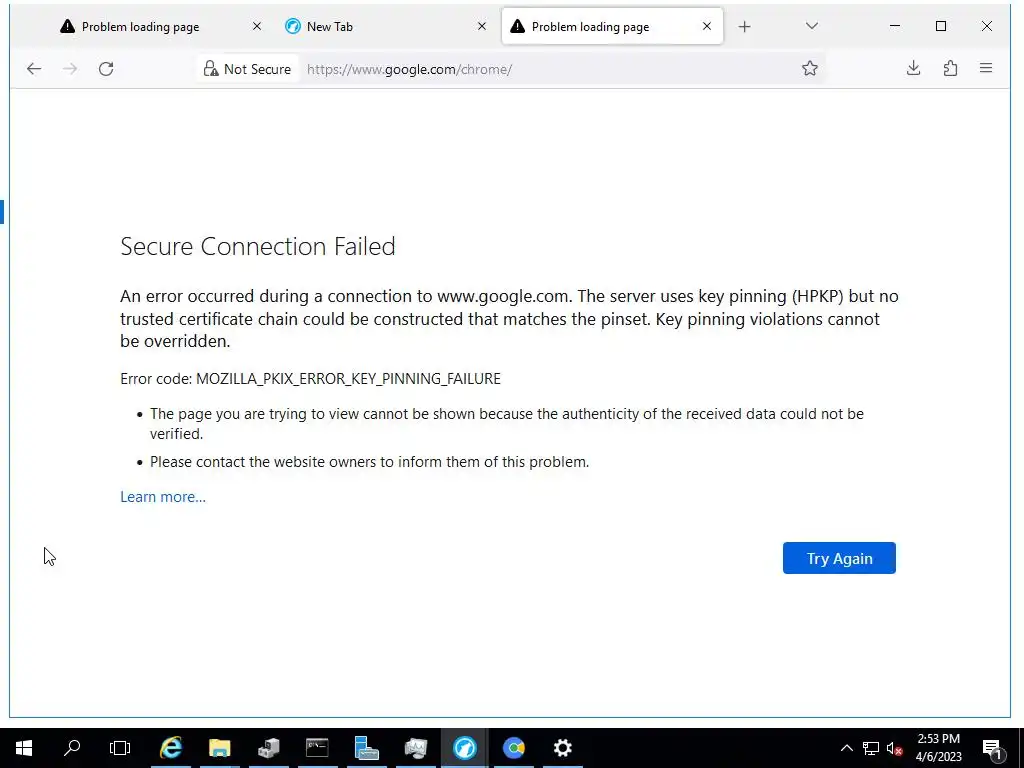Click the Try Again button
Image resolution: width=1024 pixels, height=768 pixels.
click(839, 558)
